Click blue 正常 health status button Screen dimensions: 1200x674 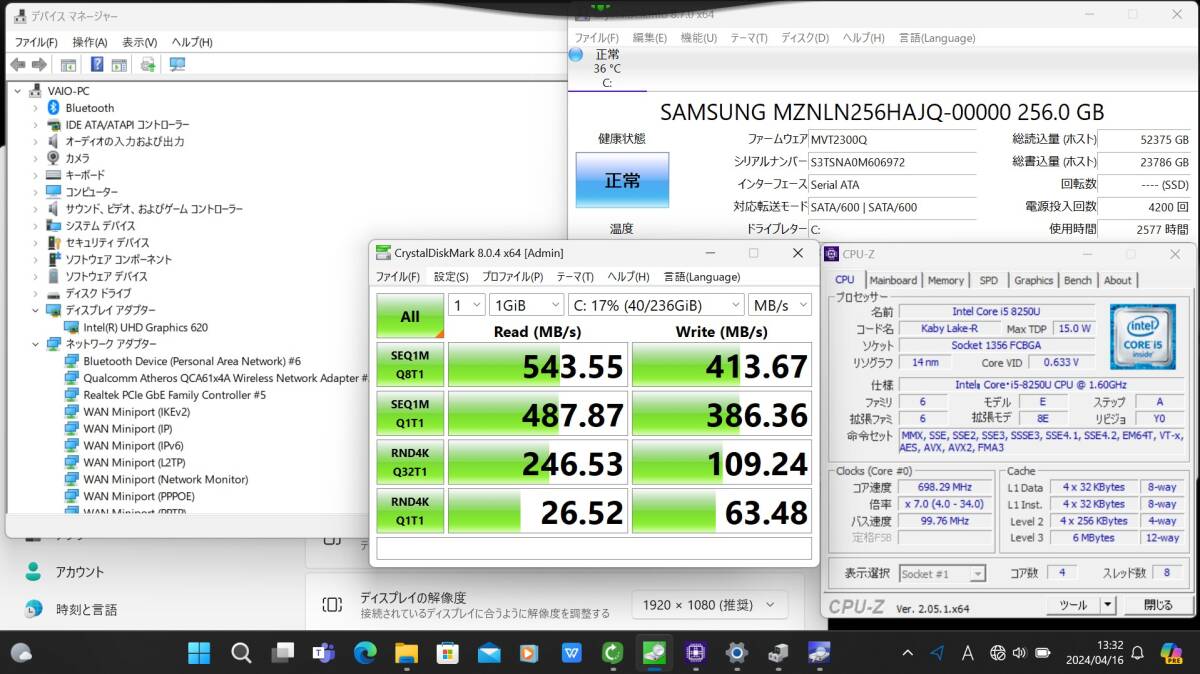tap(622, 180)
